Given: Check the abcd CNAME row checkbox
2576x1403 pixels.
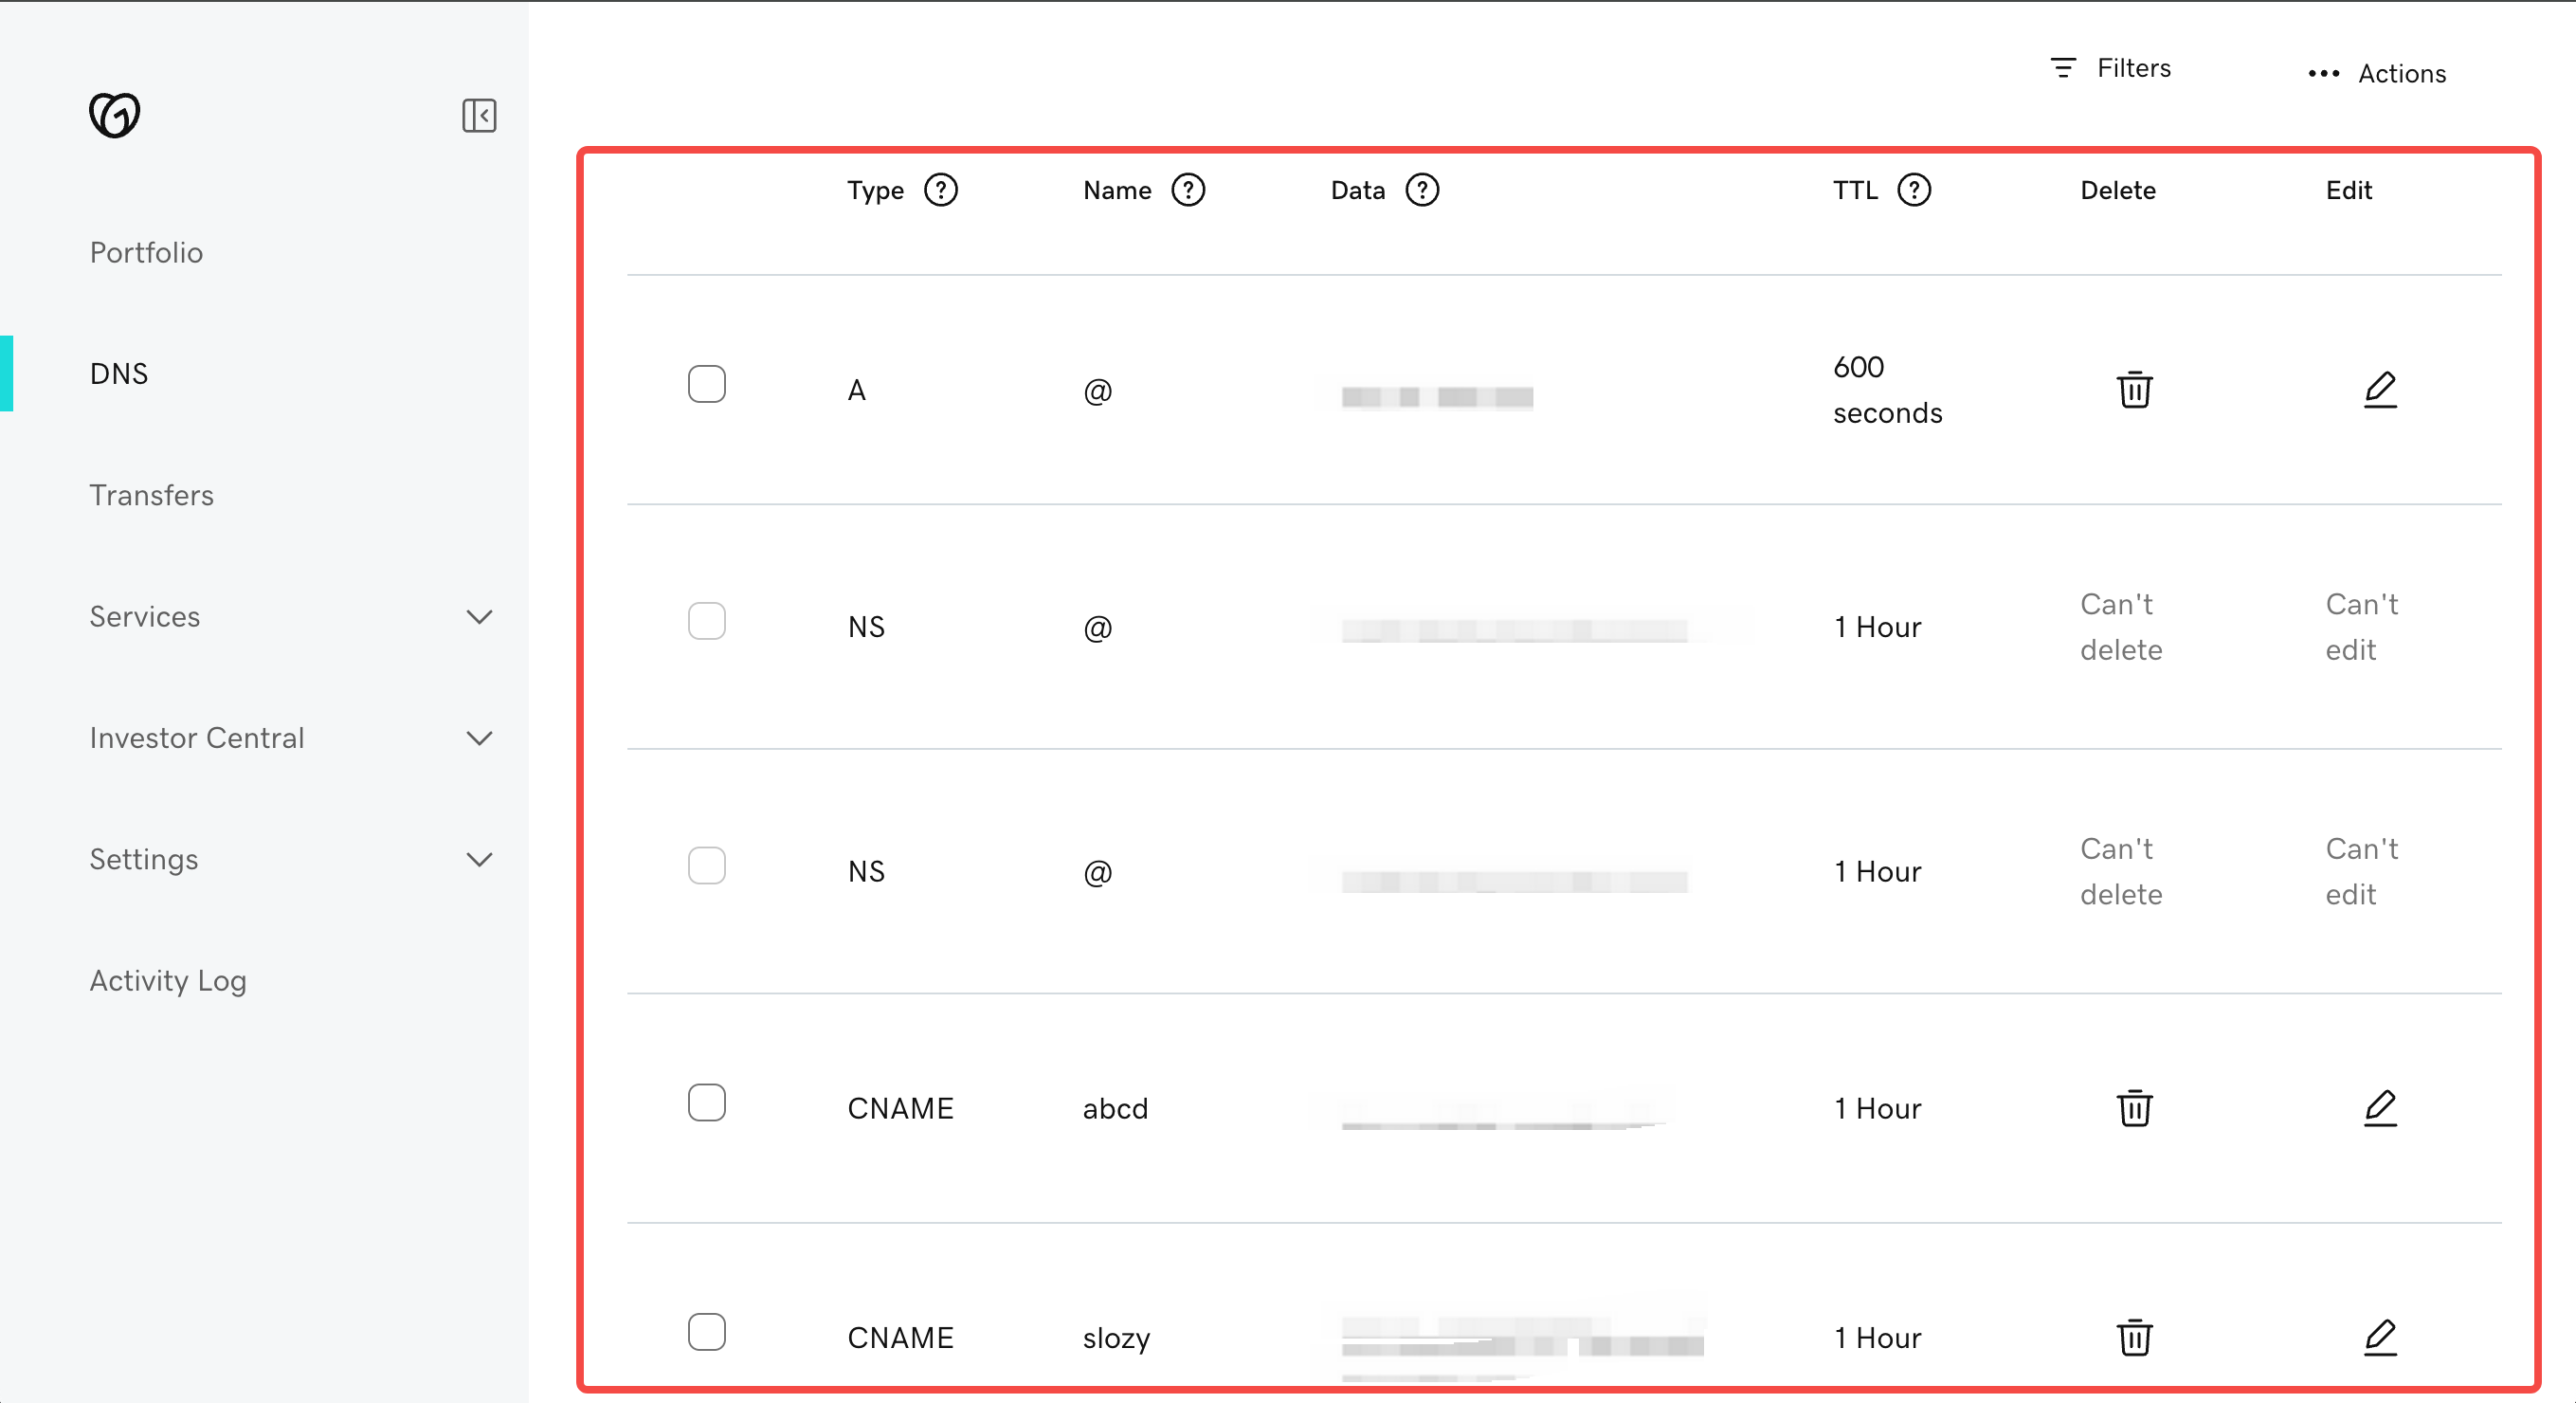Looking at the screenshot, I should (x=706, y=1102).
